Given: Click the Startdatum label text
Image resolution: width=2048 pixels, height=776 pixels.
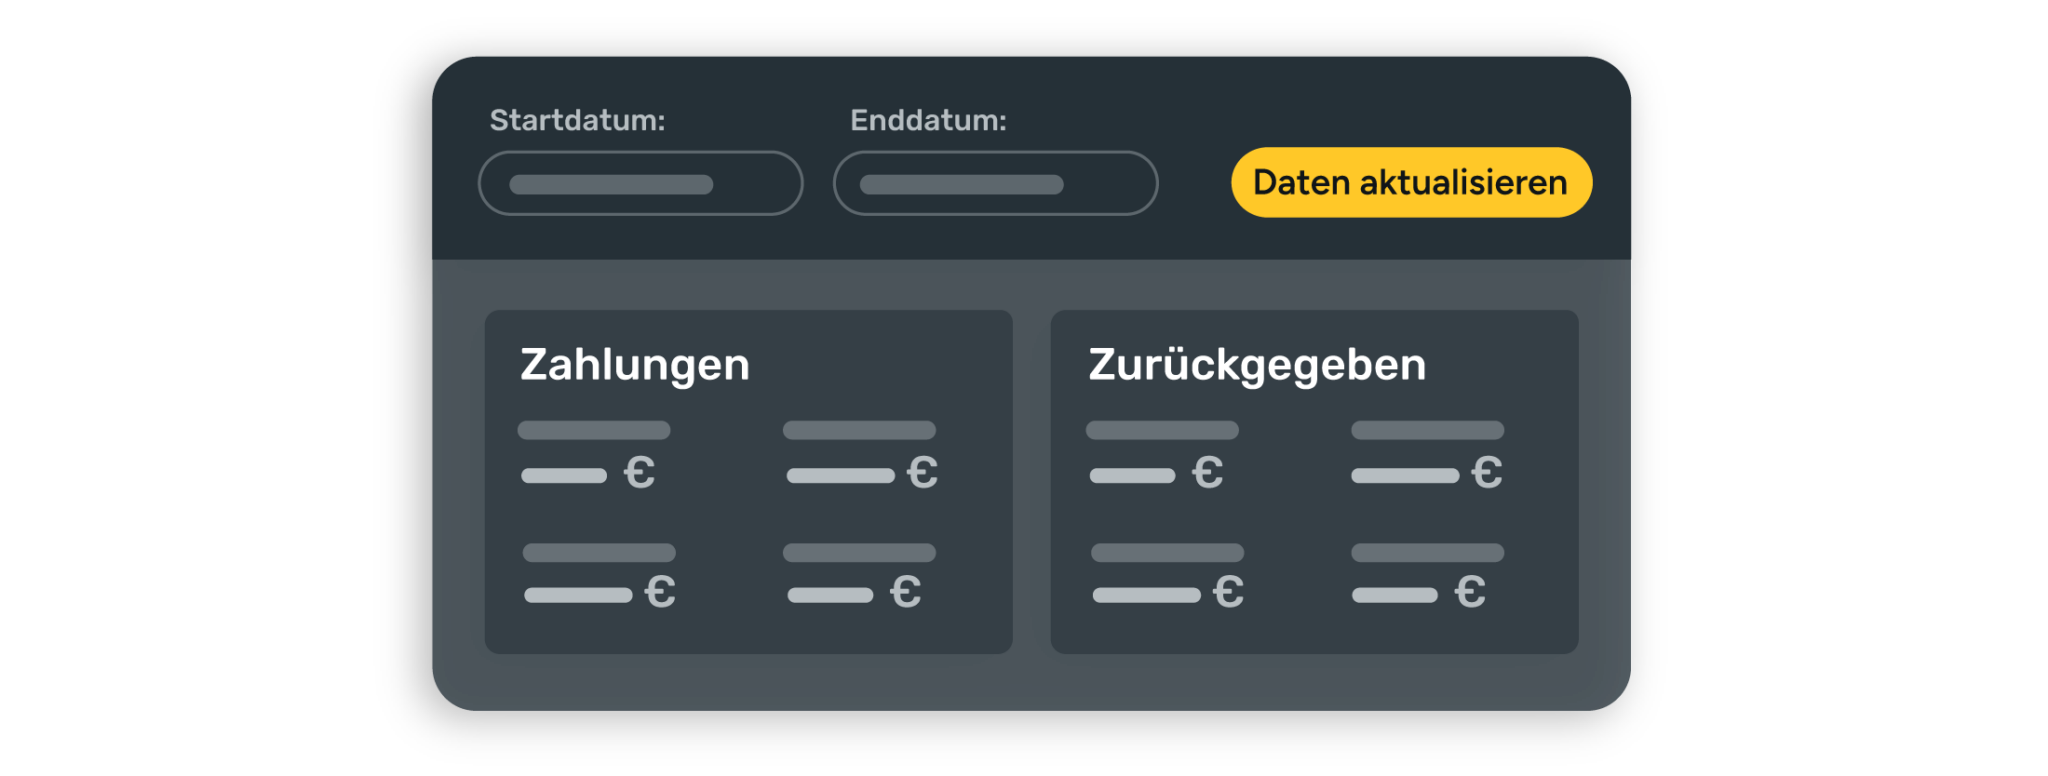Looking at the screenshot, I should (577, 121).
